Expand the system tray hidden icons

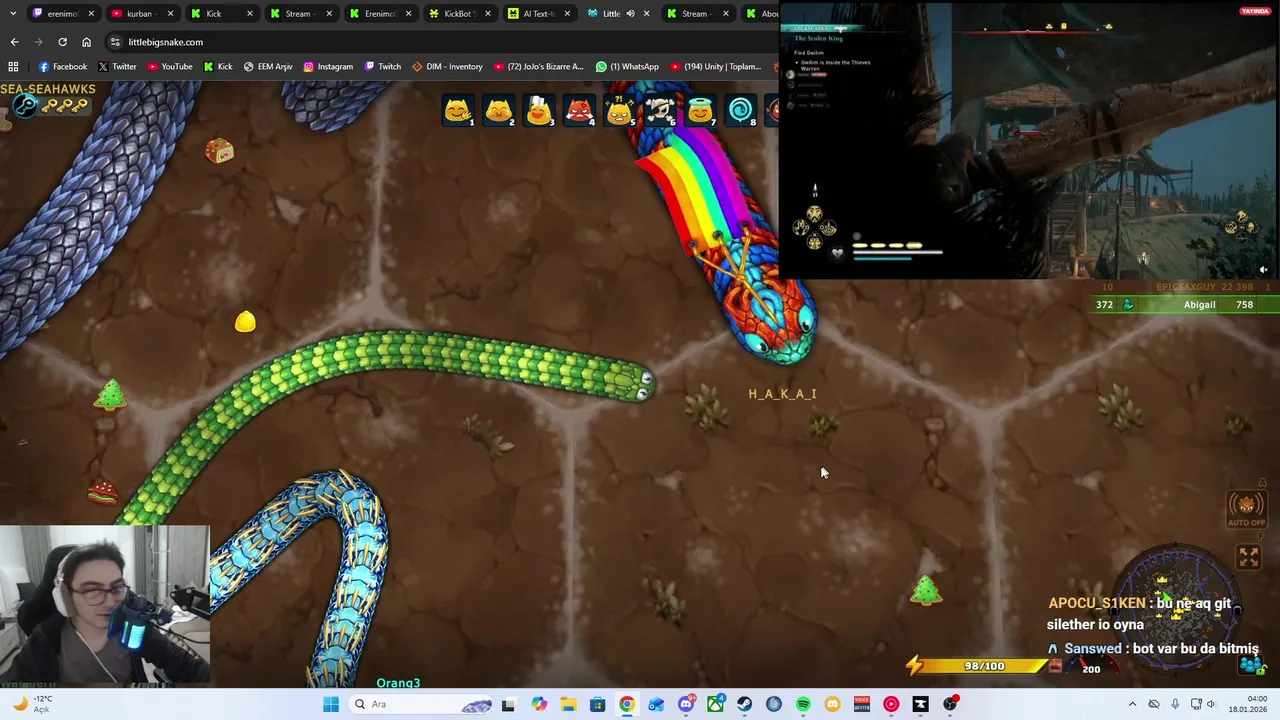(x=1132, y=704)
